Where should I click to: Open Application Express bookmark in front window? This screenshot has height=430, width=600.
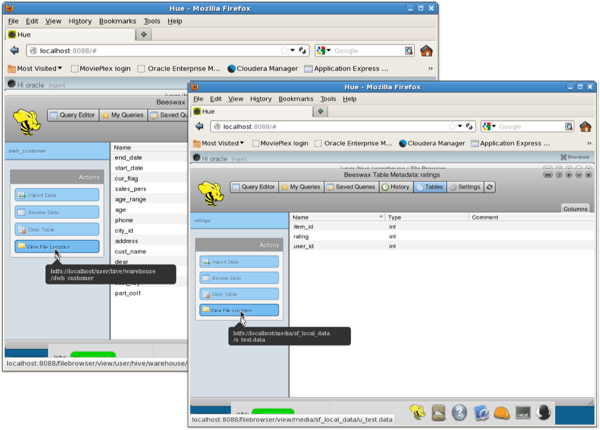pyautogui.click(x=511, y=143)
